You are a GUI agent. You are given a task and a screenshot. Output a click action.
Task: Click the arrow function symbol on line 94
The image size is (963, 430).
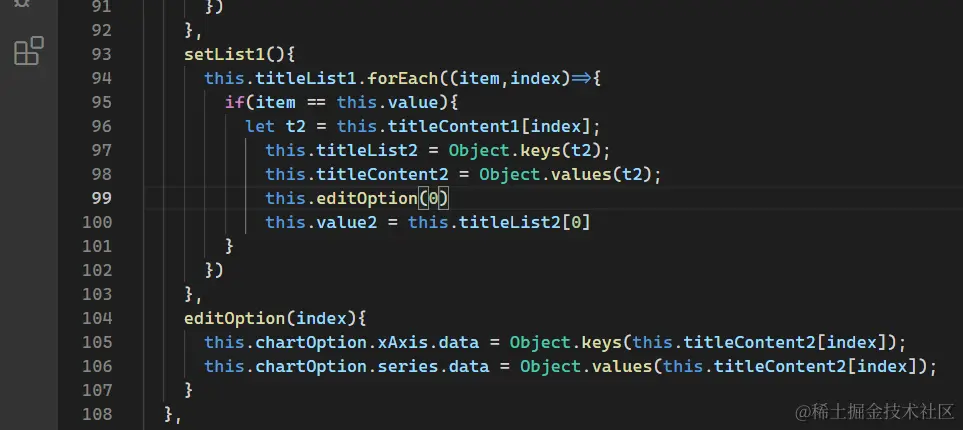click(x=583, y=78)
